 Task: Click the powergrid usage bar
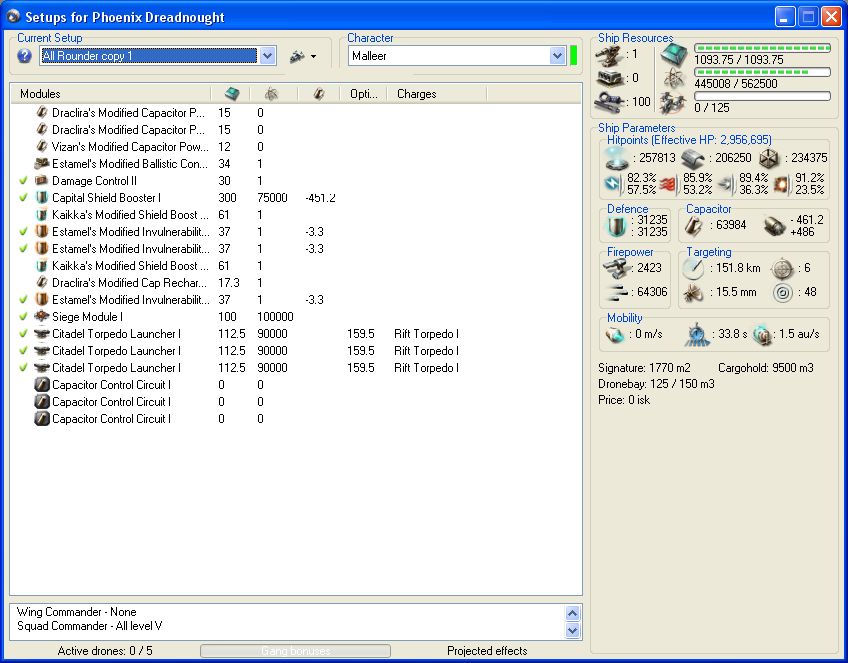click(762, 72)
